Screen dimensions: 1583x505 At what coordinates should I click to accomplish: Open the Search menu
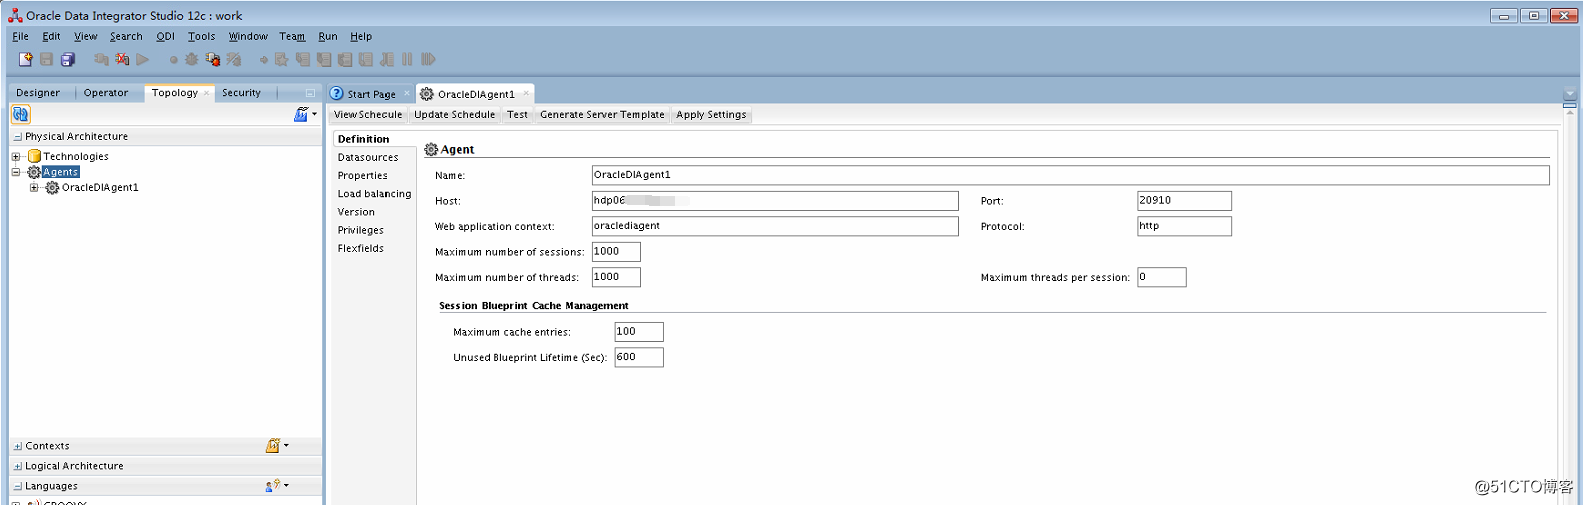pos(126,36)
